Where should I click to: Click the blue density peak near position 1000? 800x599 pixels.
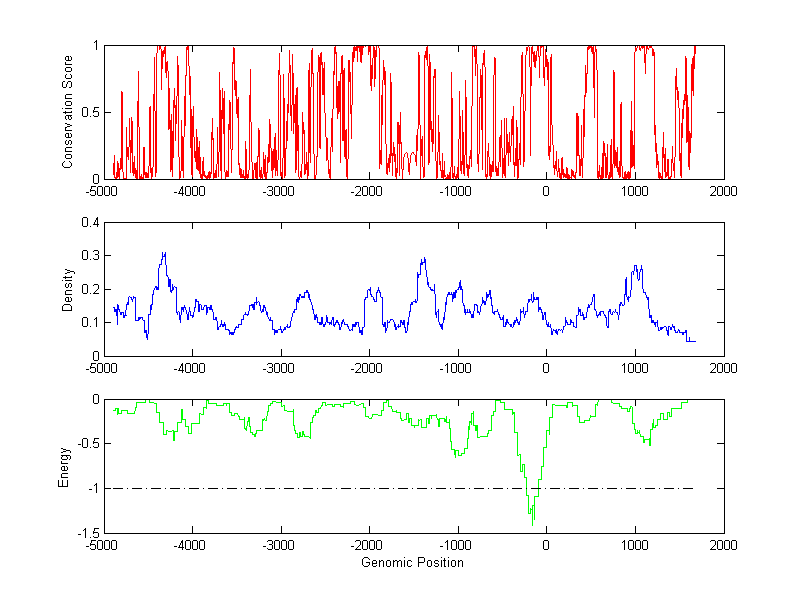click(636, 266)
